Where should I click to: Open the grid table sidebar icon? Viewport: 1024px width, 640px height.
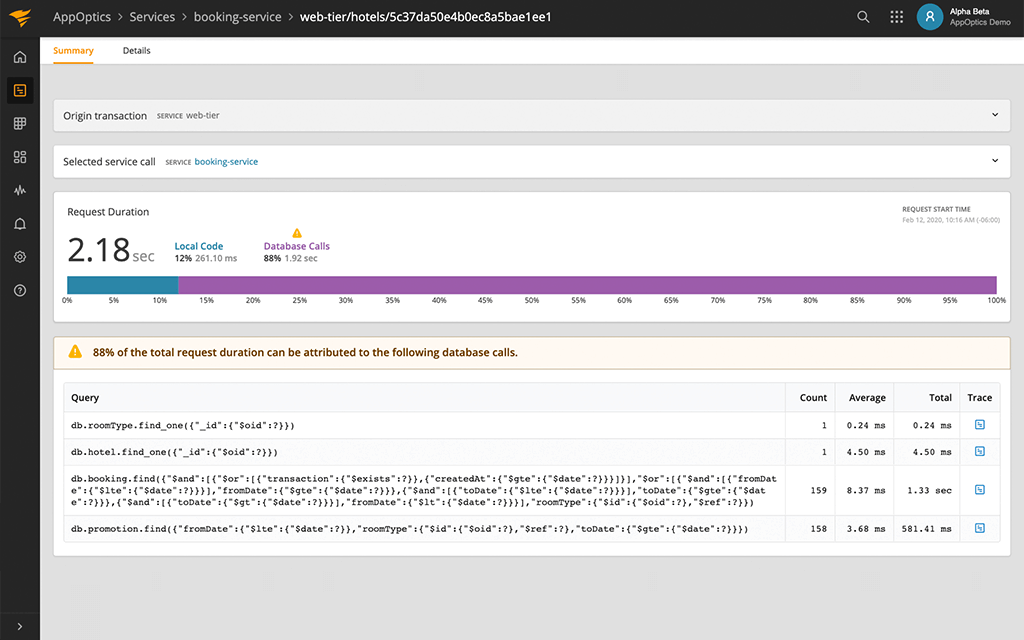(x=20, y=123)
